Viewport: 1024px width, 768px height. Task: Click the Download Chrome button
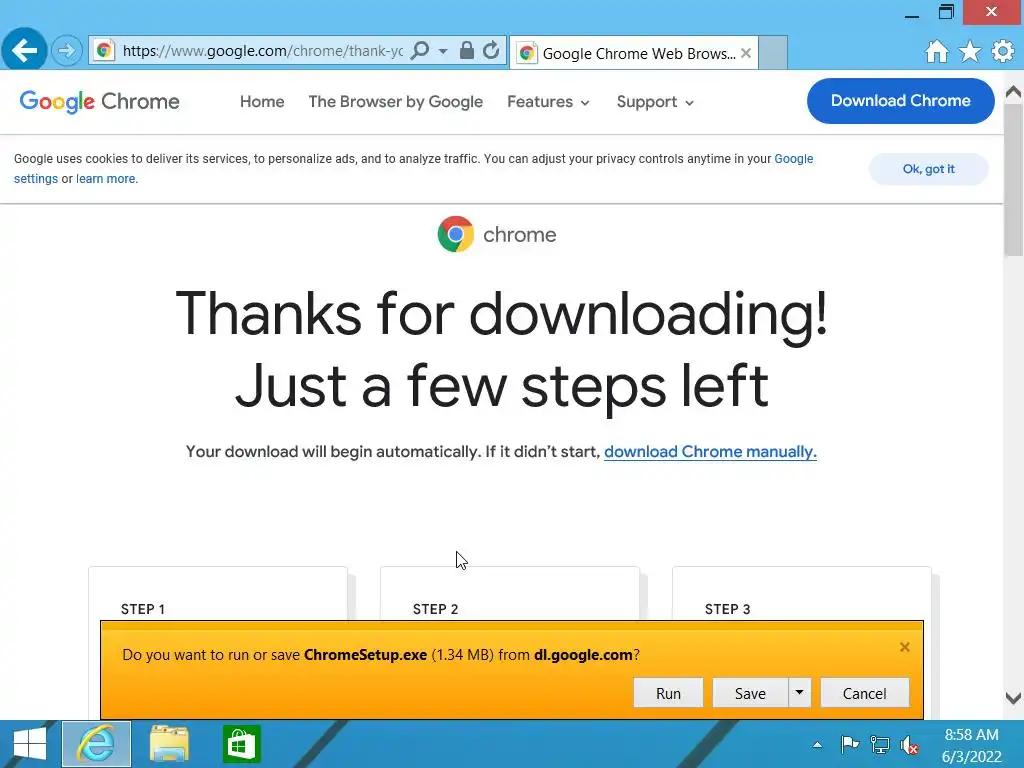click(x=901, y=101)
